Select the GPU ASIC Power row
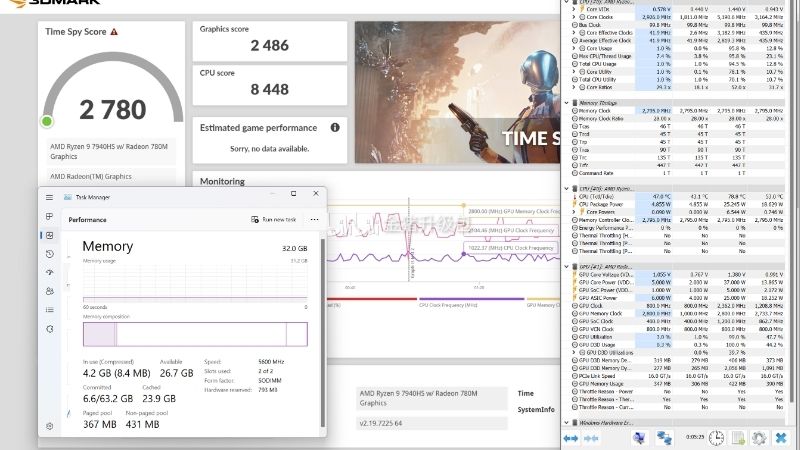Image resolution: width=800 pixels, height=450 pixels. pos(678,298)
